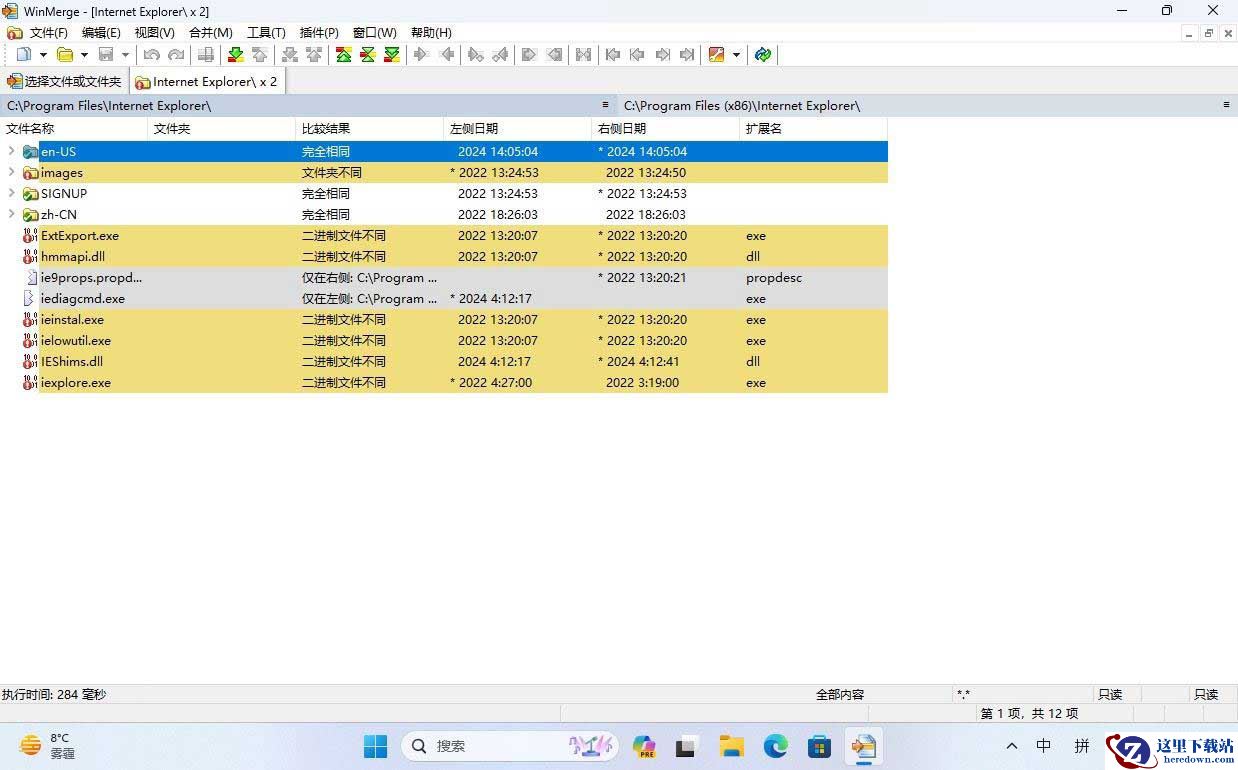The height and width of the screenshot is (770, 1238).
Task: Click the Undo toolbar icon
Action: tap(152, 55)
